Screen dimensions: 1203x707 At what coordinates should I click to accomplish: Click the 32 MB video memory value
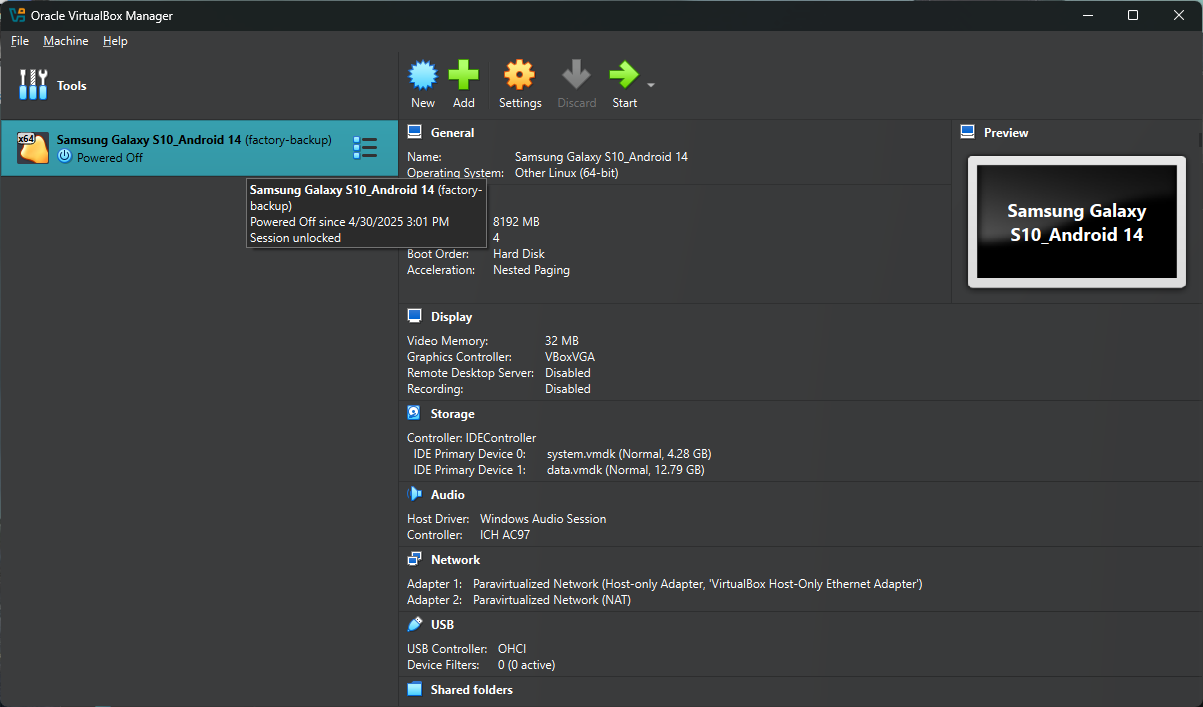click(561, 341)
